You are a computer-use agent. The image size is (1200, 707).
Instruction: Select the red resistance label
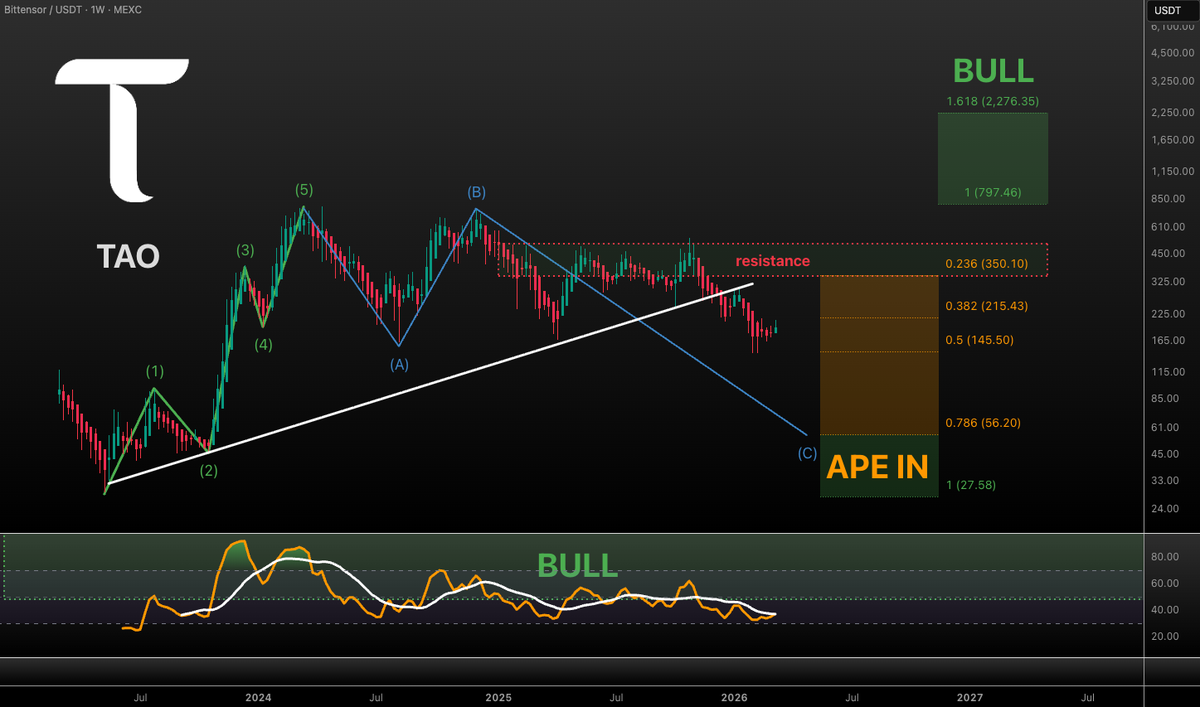pos(773,261)
